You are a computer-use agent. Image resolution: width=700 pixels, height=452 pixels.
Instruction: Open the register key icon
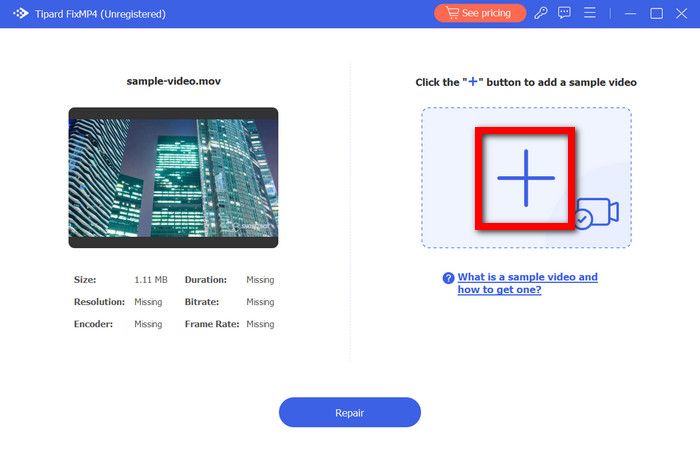(541, 13)
